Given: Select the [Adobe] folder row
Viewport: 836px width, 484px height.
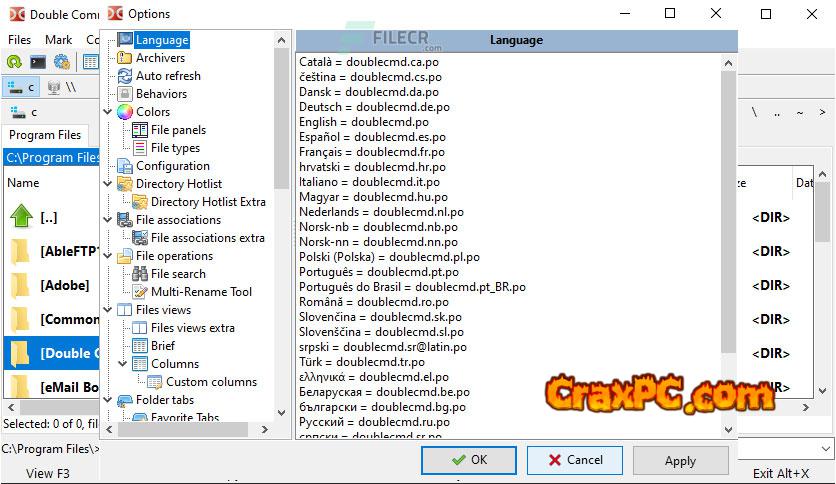Looking at the screenshot, I should (x=51, y=285).
